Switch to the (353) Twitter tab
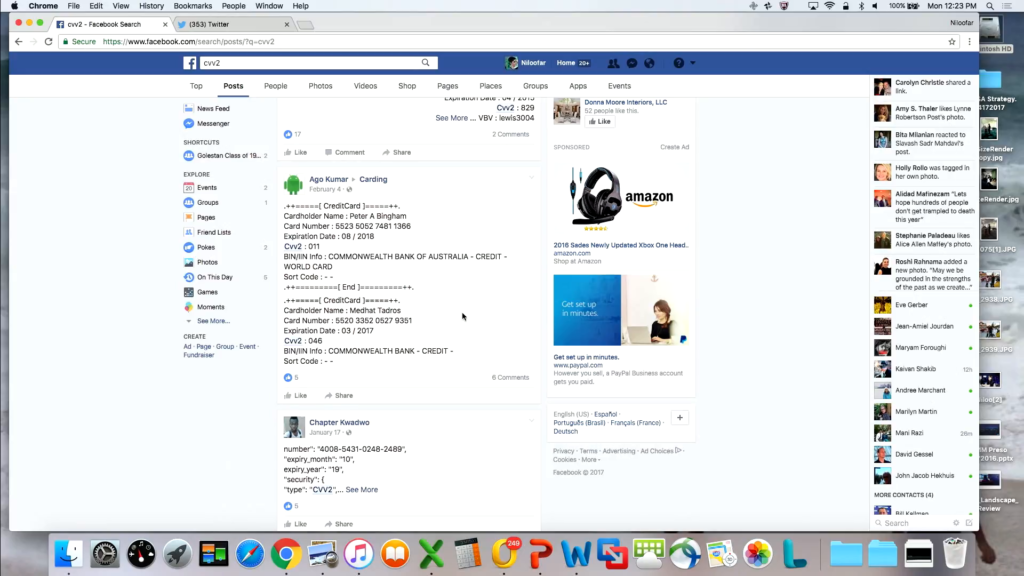1024x576 pixels. [232, 24]
